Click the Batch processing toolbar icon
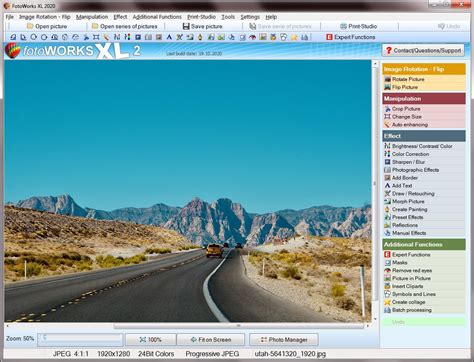The image size is (474, 362). pos(304,37)
